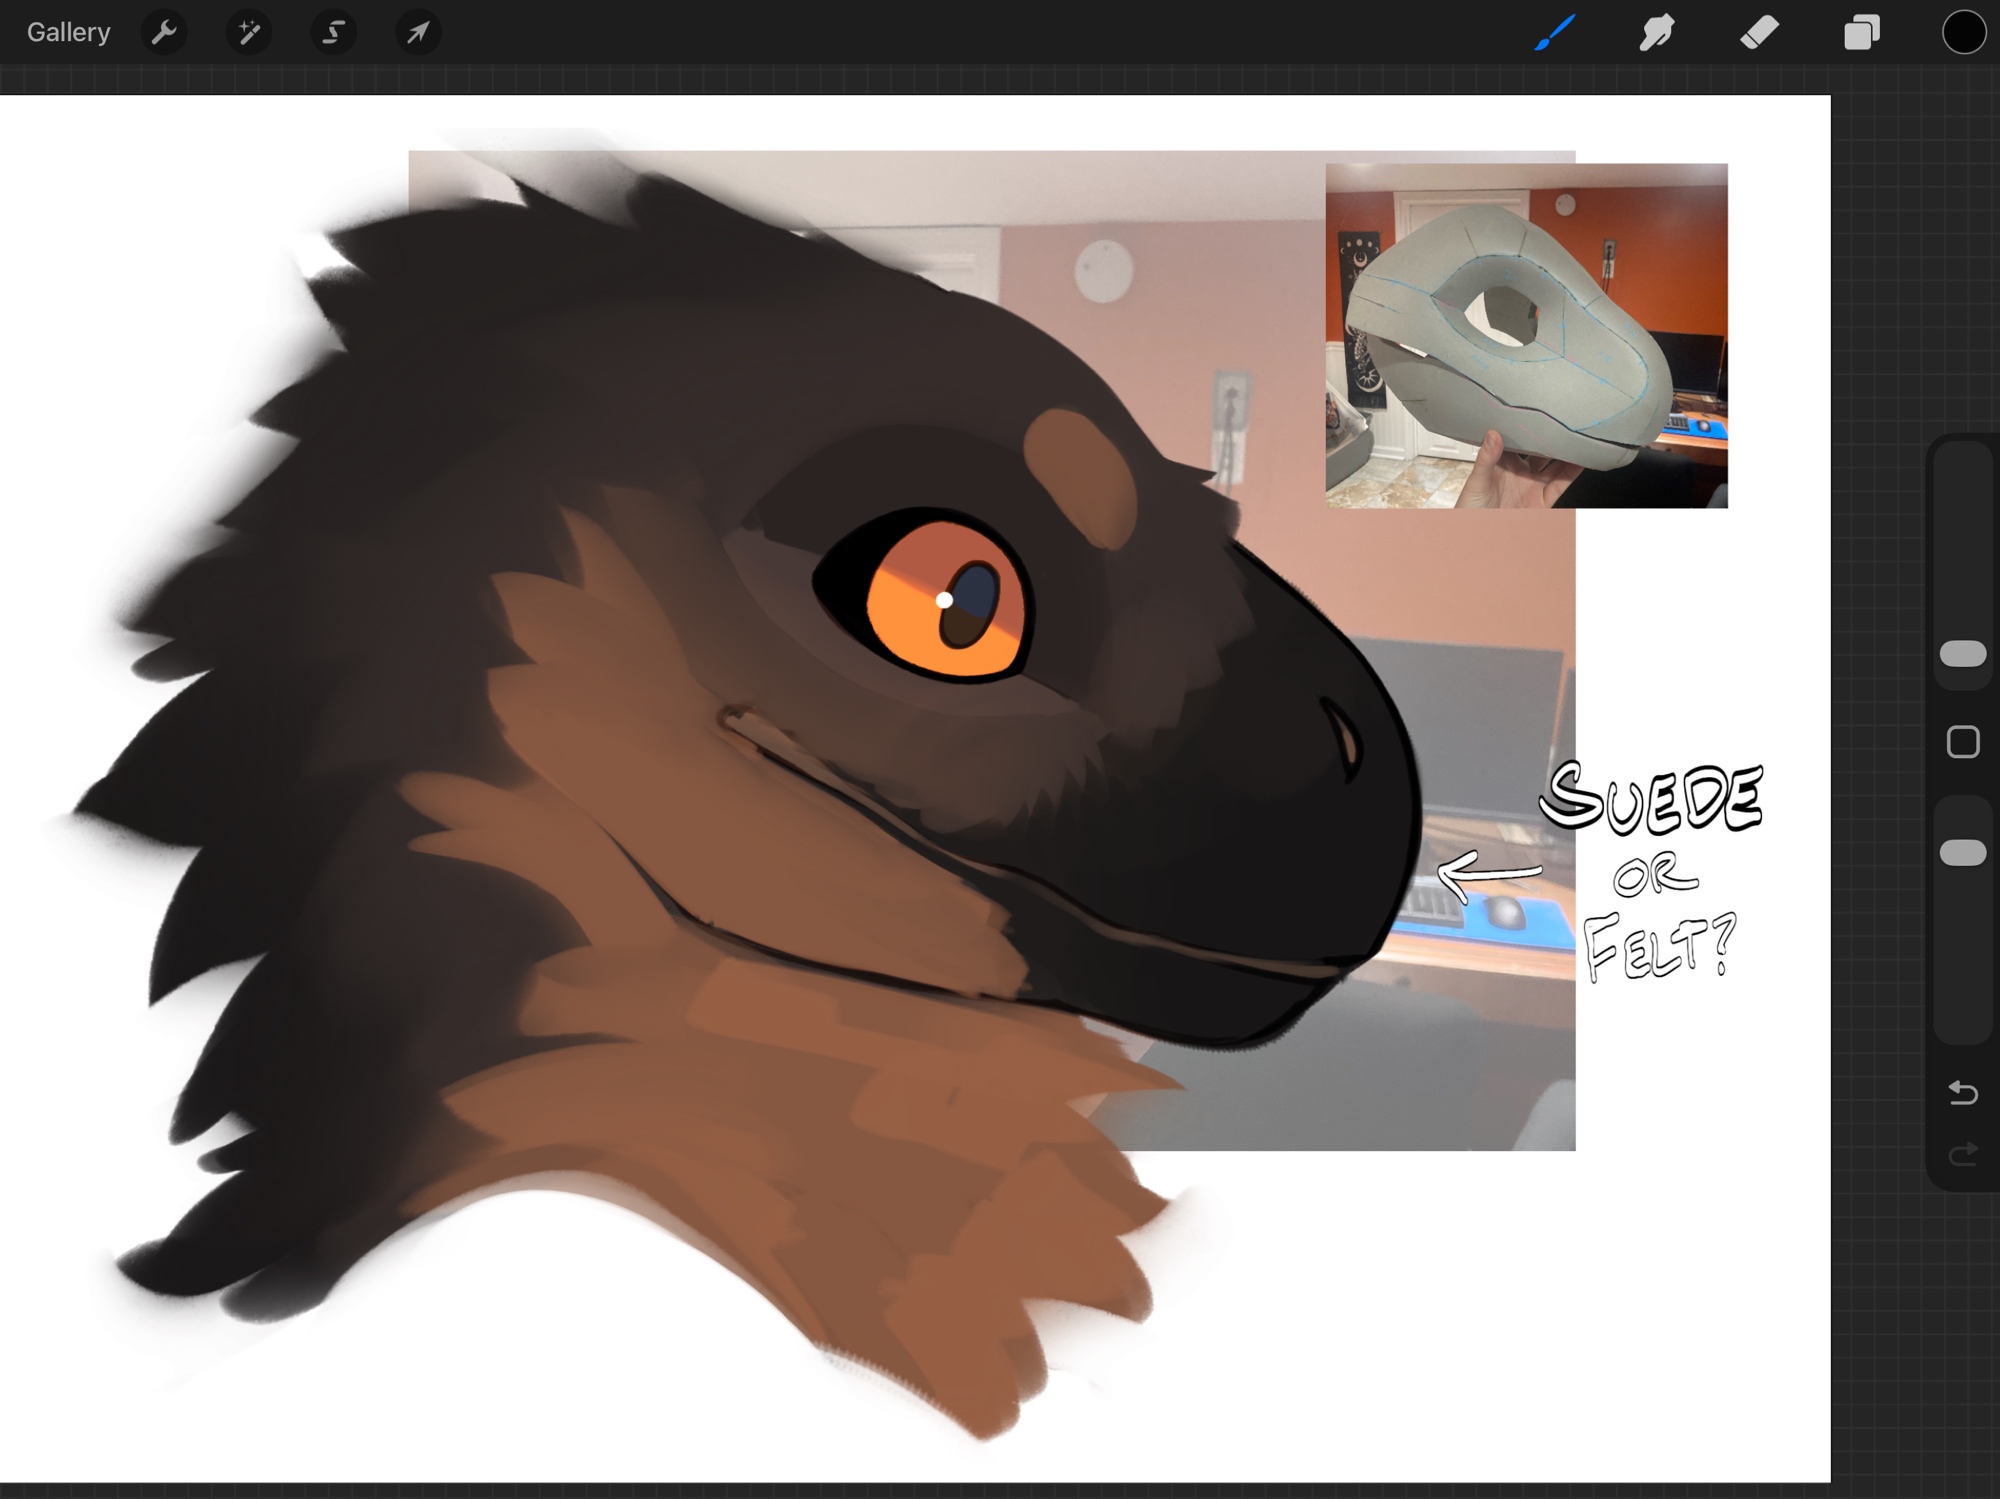This screenshot has height=1499, width=2000.
Task: Open the Layers panel
Action: tap(1861, 32)
